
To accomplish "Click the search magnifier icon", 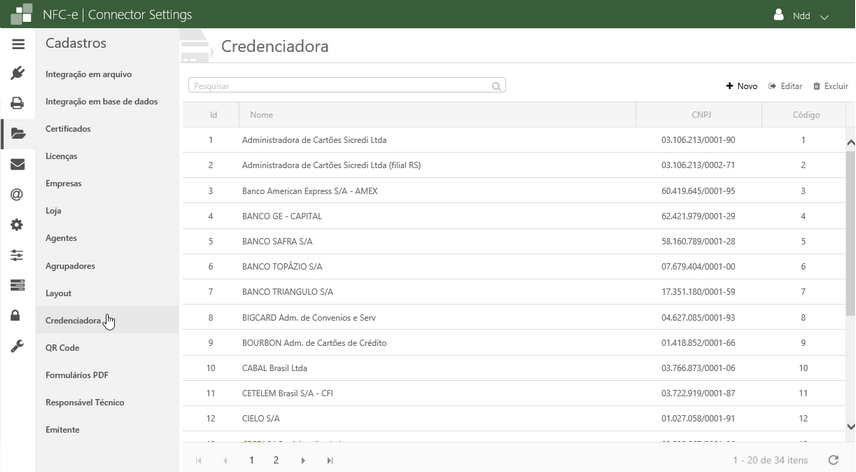I will 496,86.
